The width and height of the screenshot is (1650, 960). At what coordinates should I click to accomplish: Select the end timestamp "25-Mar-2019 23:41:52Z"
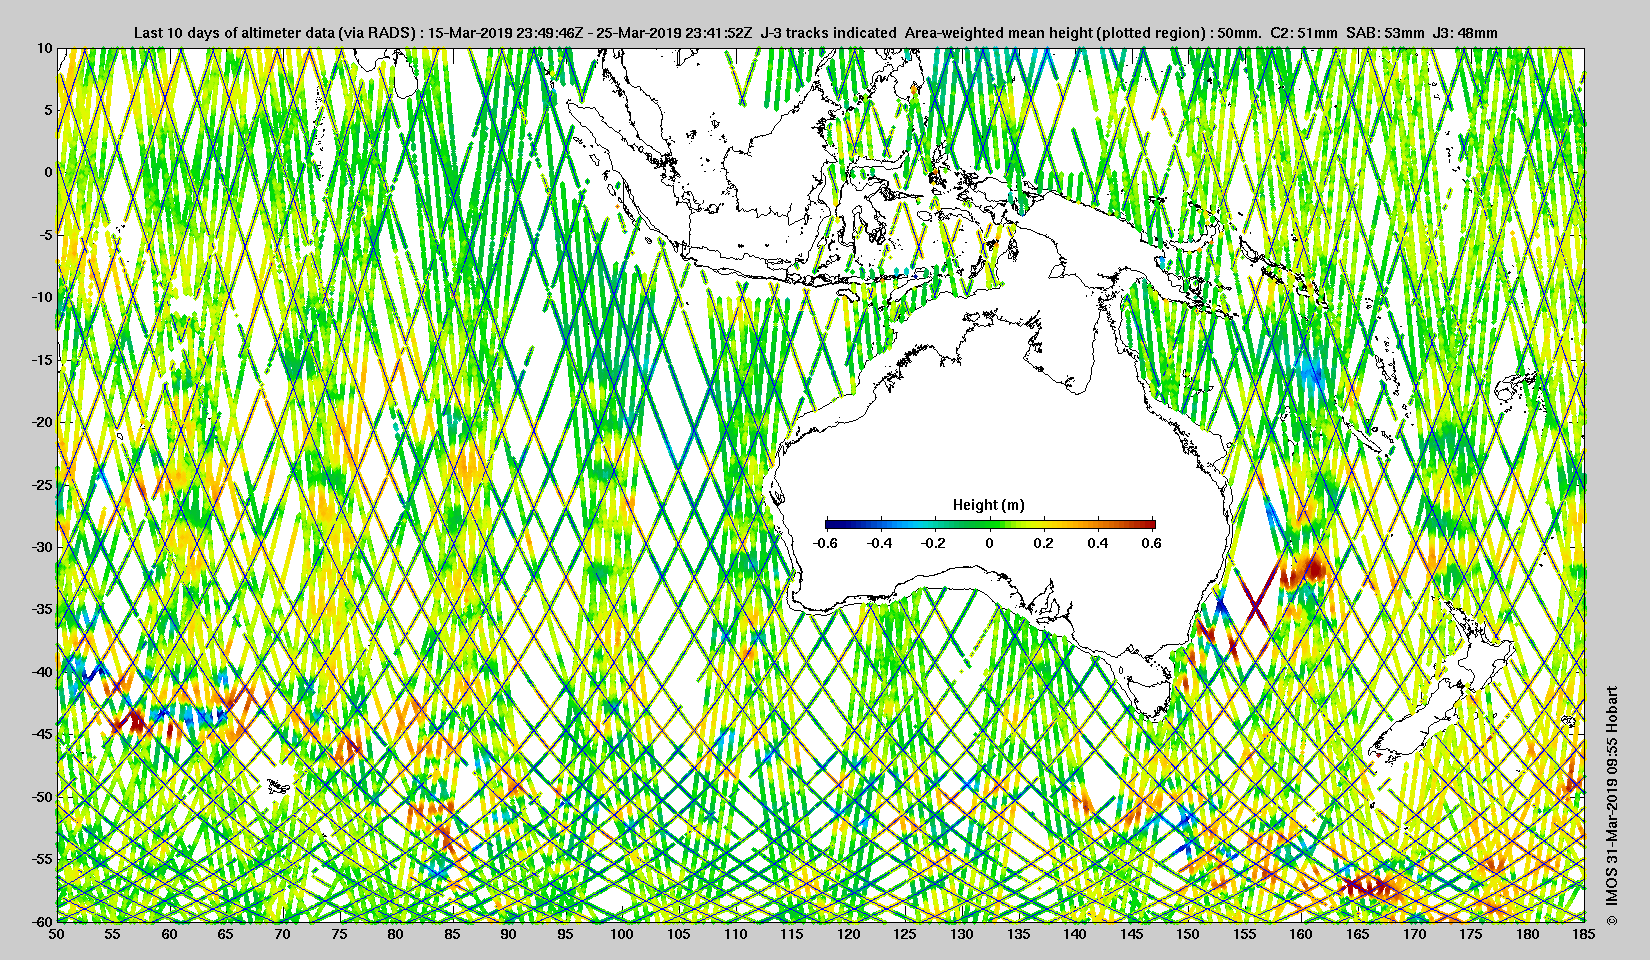coord(675,33)
